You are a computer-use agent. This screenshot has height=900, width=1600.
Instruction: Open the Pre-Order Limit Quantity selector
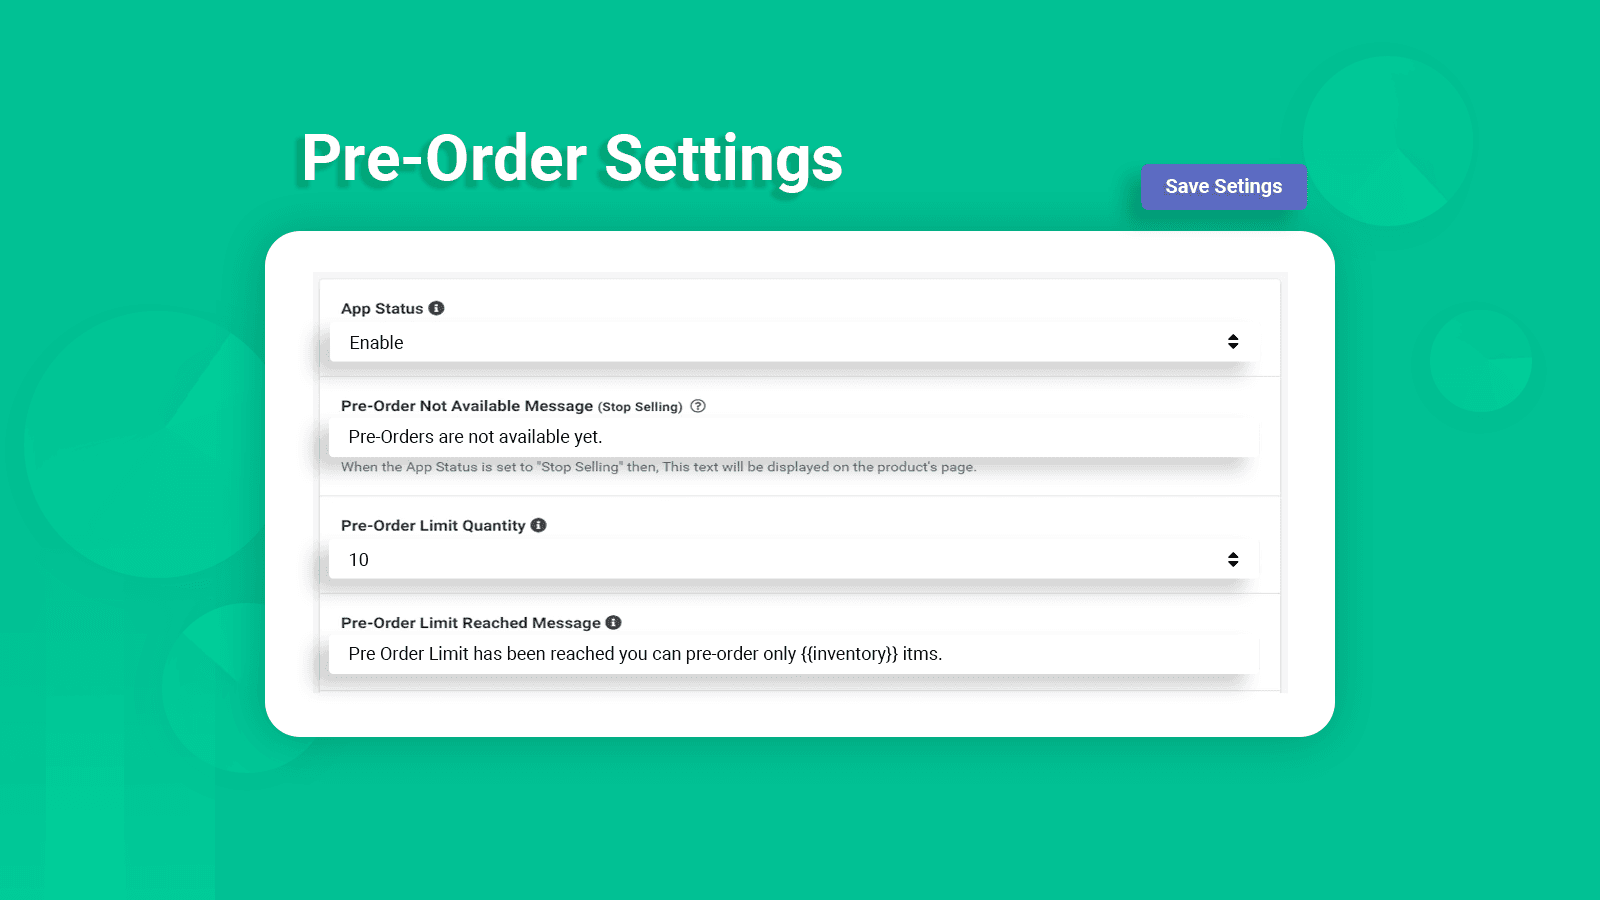pos(790,559)
